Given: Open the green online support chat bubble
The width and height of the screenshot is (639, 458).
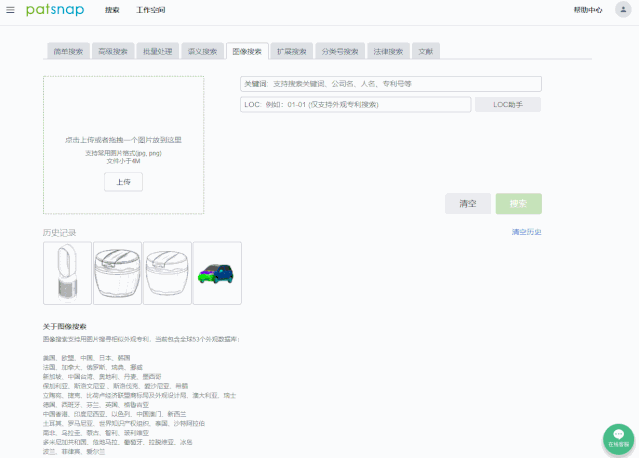Looking at the screenshot, I should (x=619, y=438).
